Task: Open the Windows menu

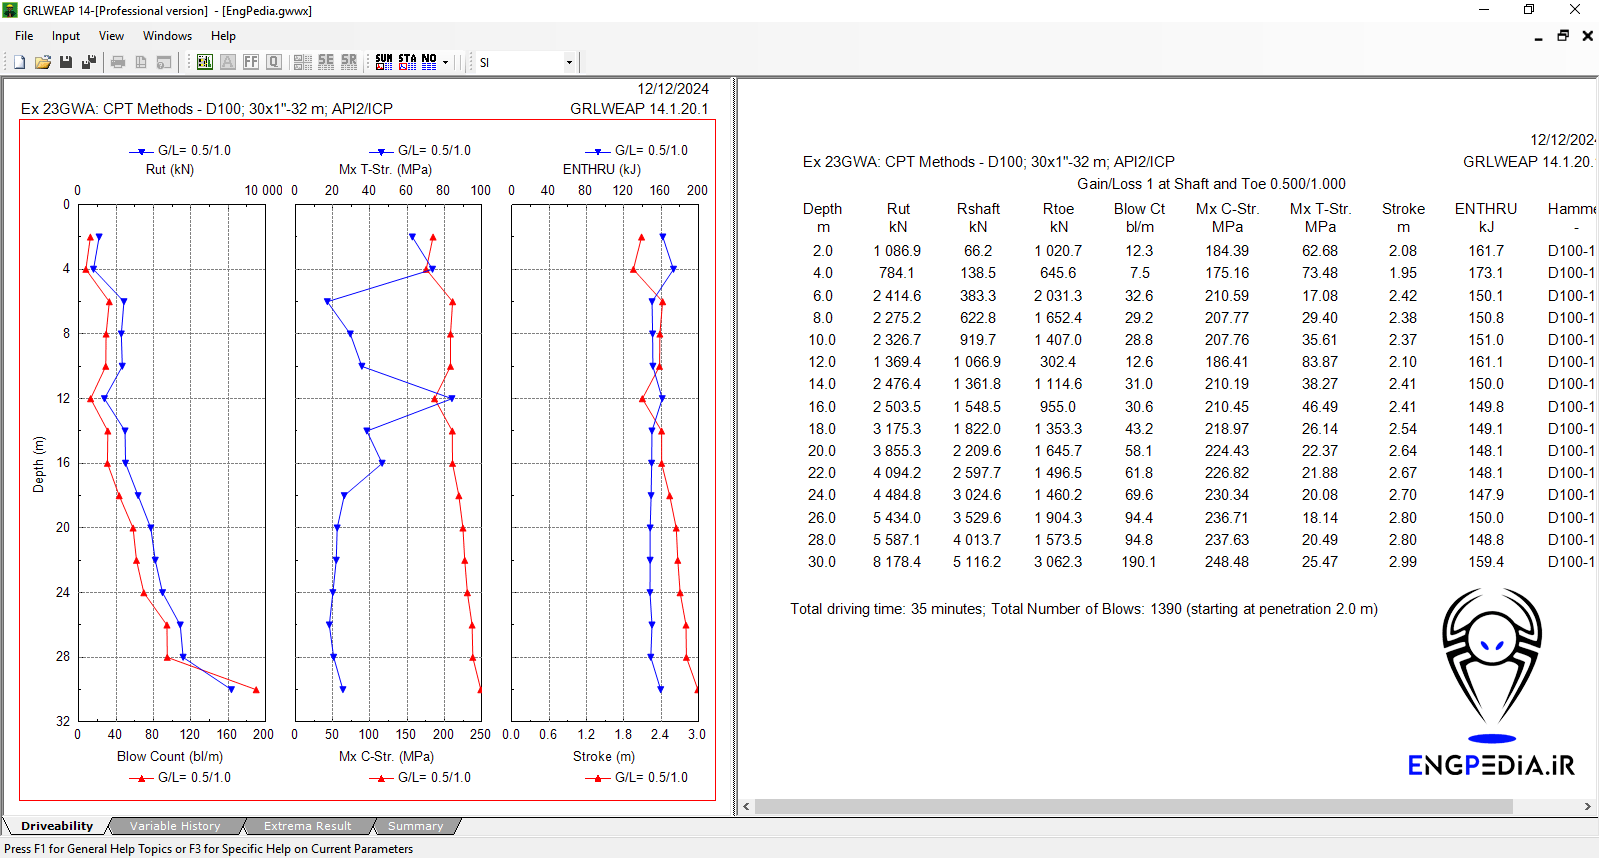Action: point(167,36)
